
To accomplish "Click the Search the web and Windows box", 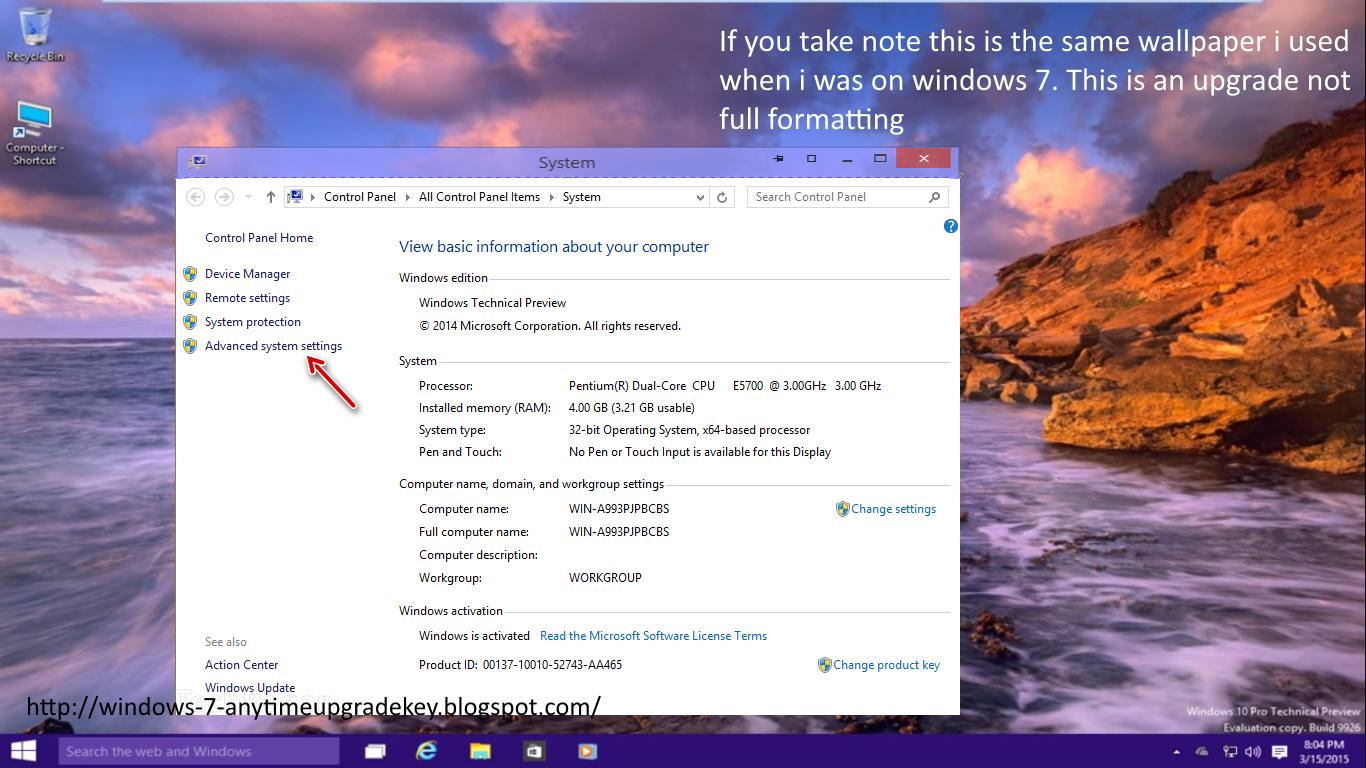I will tap(199, 751).
